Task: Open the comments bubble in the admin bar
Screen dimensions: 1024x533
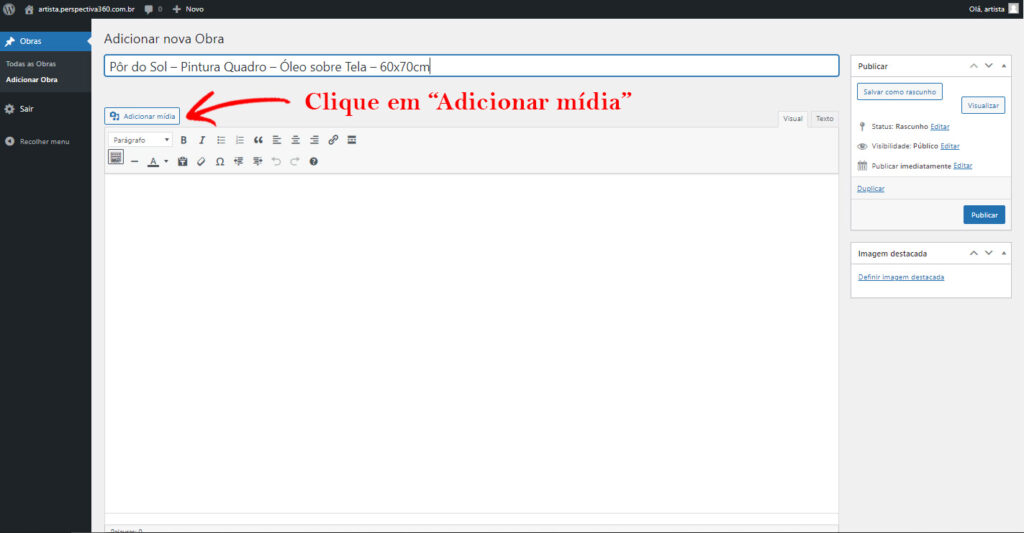Action: [x=153, y=9]
